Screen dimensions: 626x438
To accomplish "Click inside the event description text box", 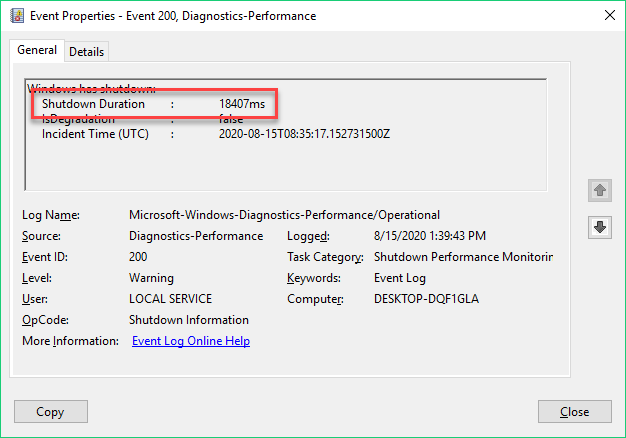I will tap(286, 135).
